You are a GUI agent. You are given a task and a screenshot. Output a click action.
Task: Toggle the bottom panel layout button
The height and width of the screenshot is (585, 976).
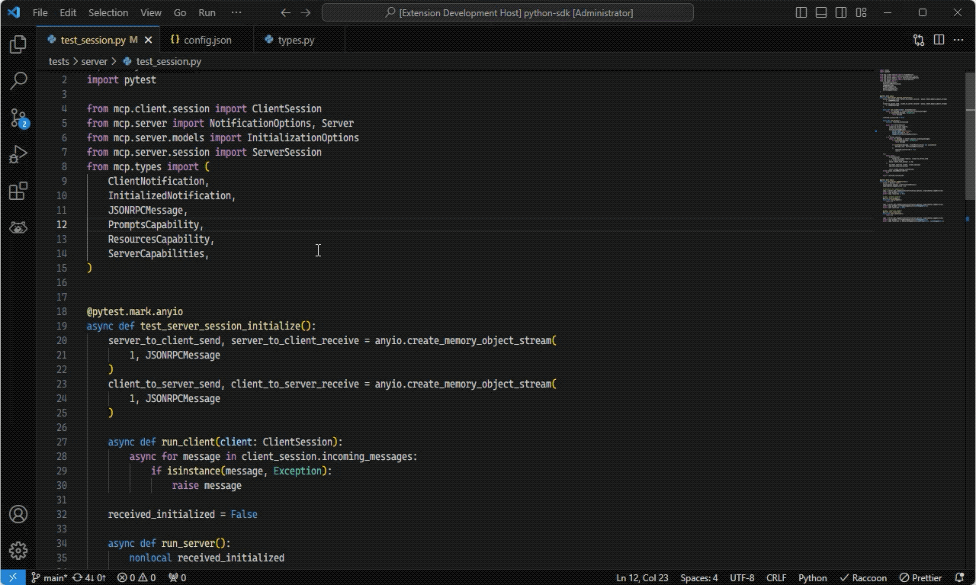821,13
